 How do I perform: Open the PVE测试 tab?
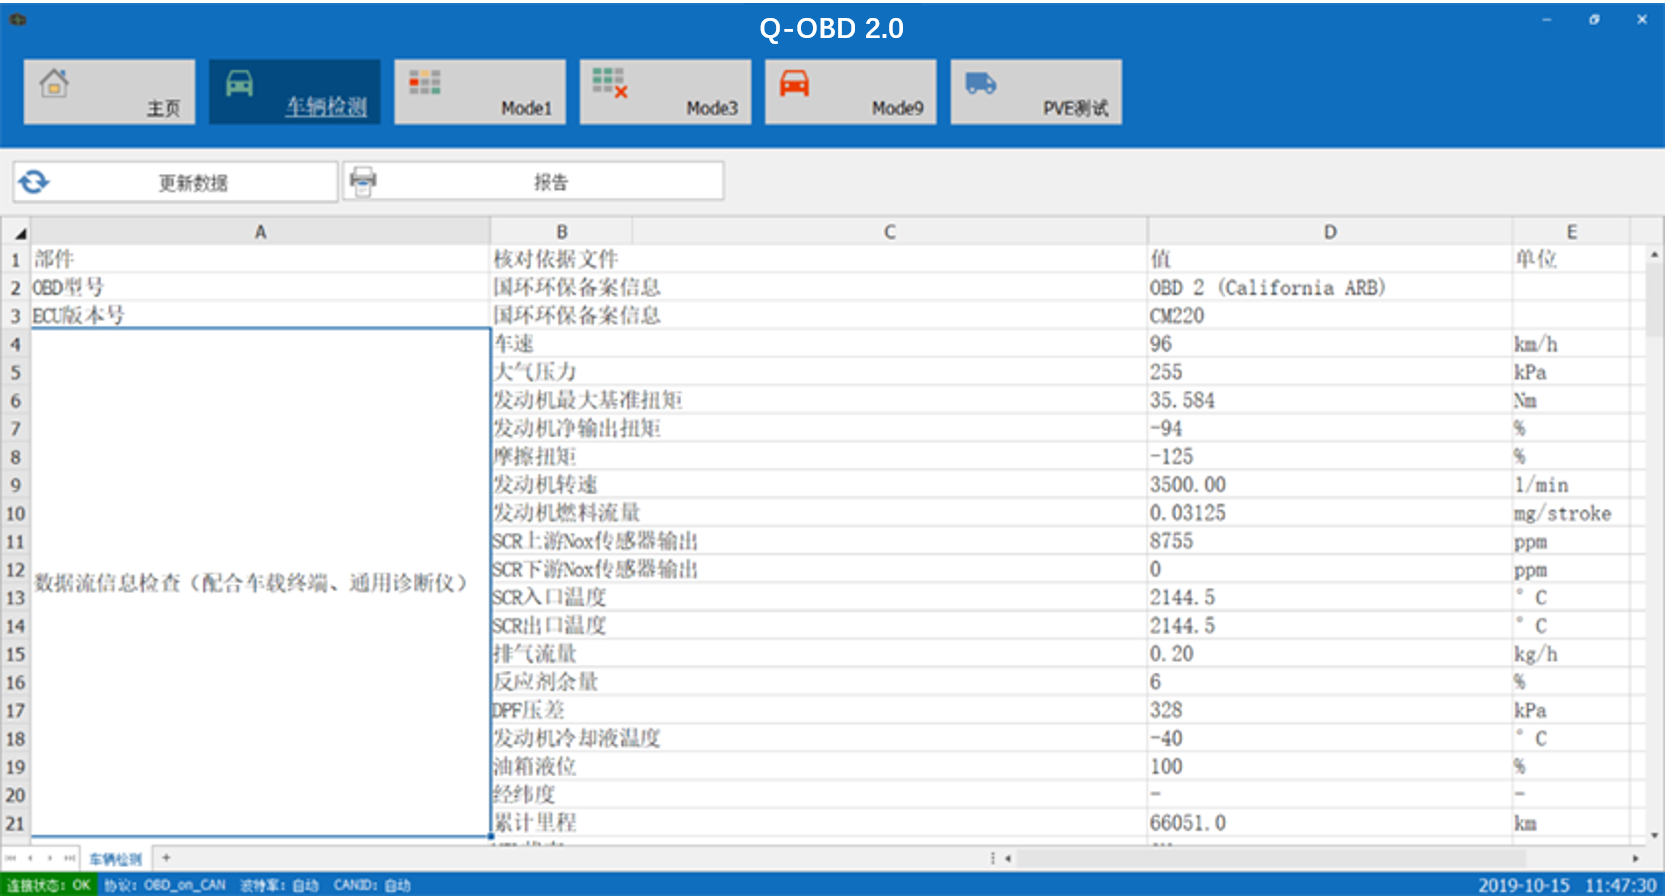point(1036,92)
